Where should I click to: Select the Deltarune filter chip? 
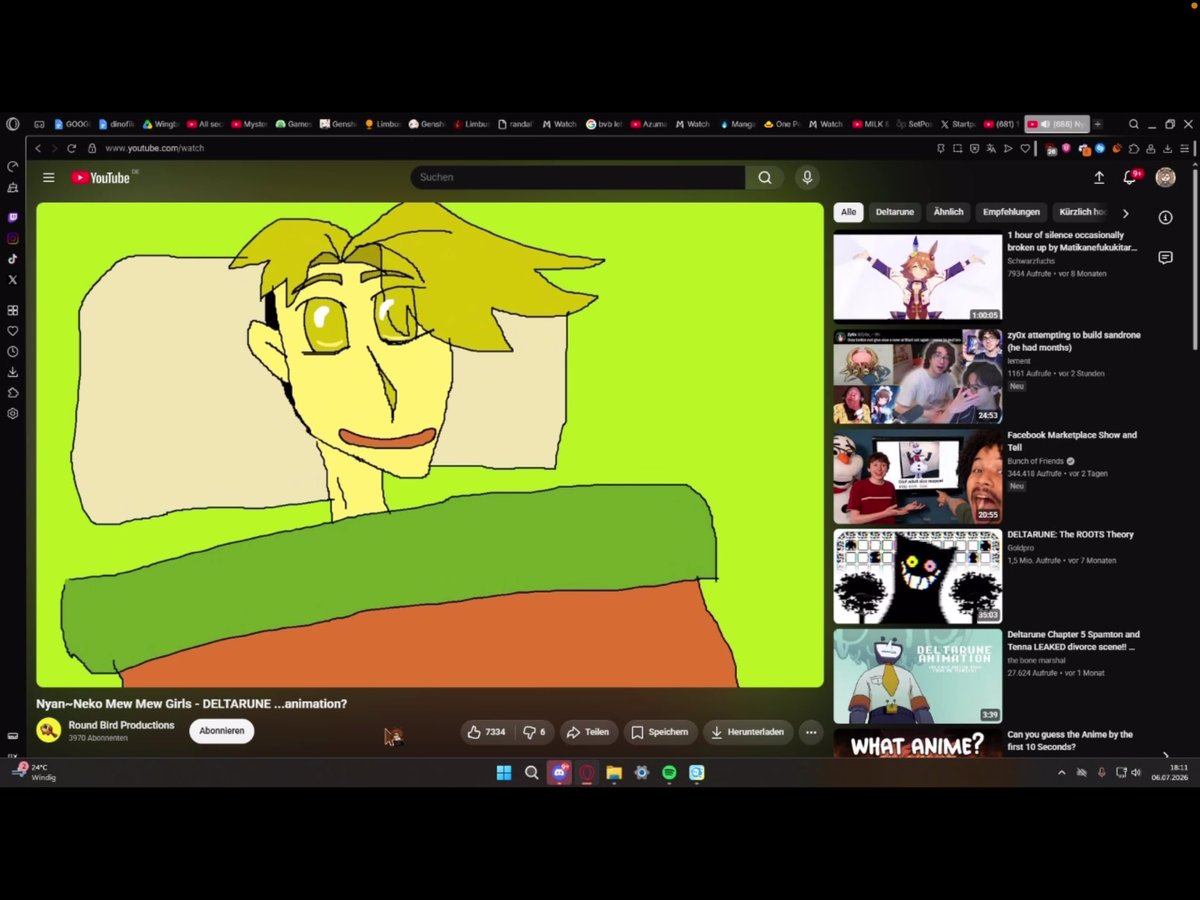click(x=895, y=212)
